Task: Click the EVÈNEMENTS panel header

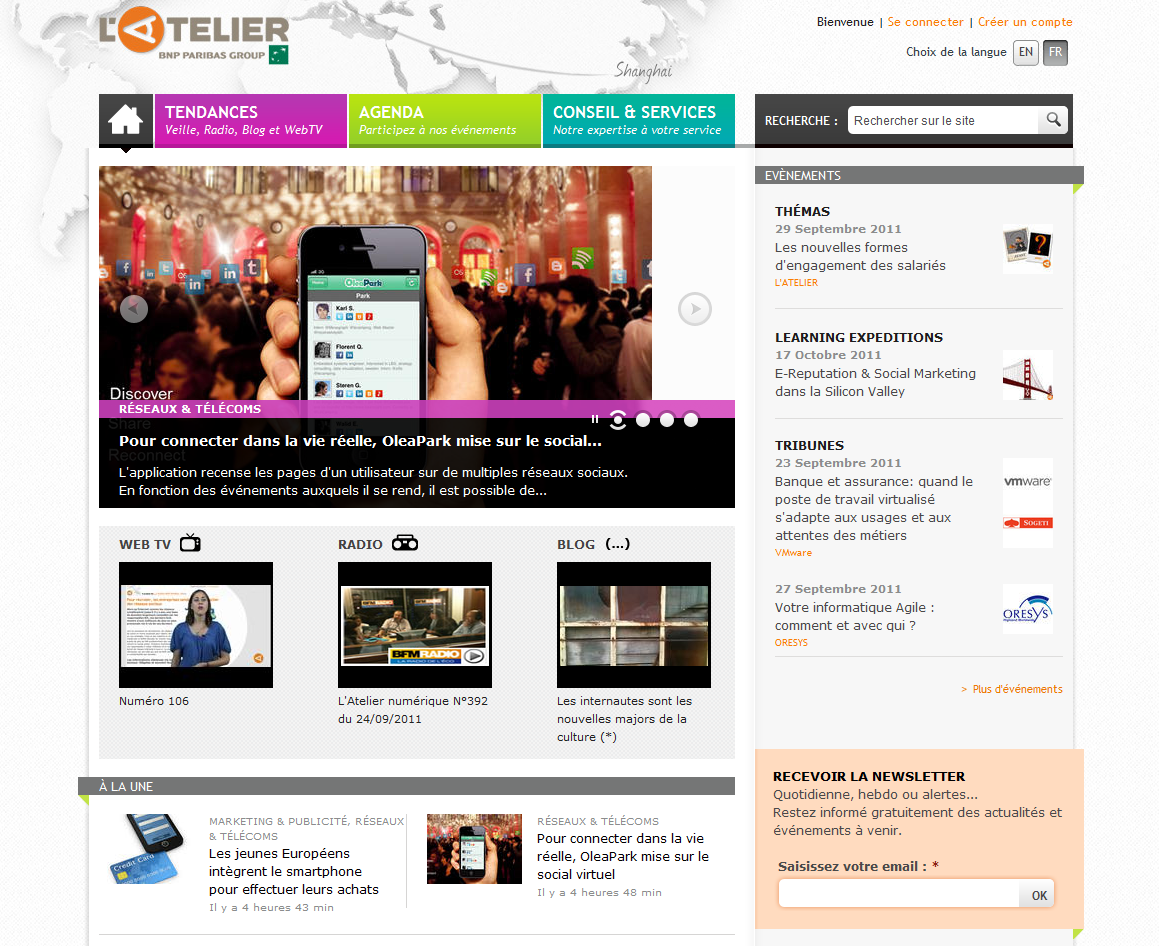Action: pyautogui.click(x=920, y=175)
